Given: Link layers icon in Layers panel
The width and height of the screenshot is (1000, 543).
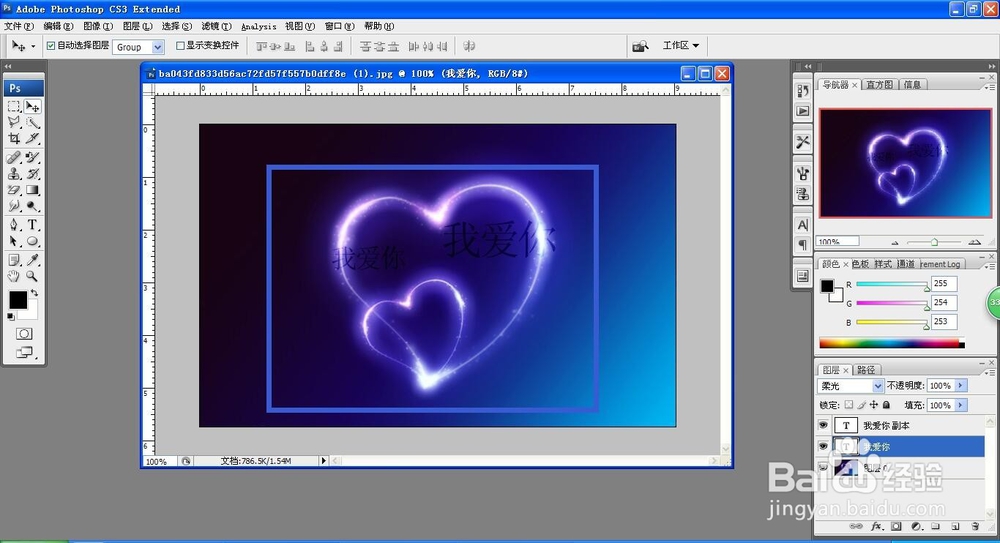Looking at the screenshot, I should point(857,526).
